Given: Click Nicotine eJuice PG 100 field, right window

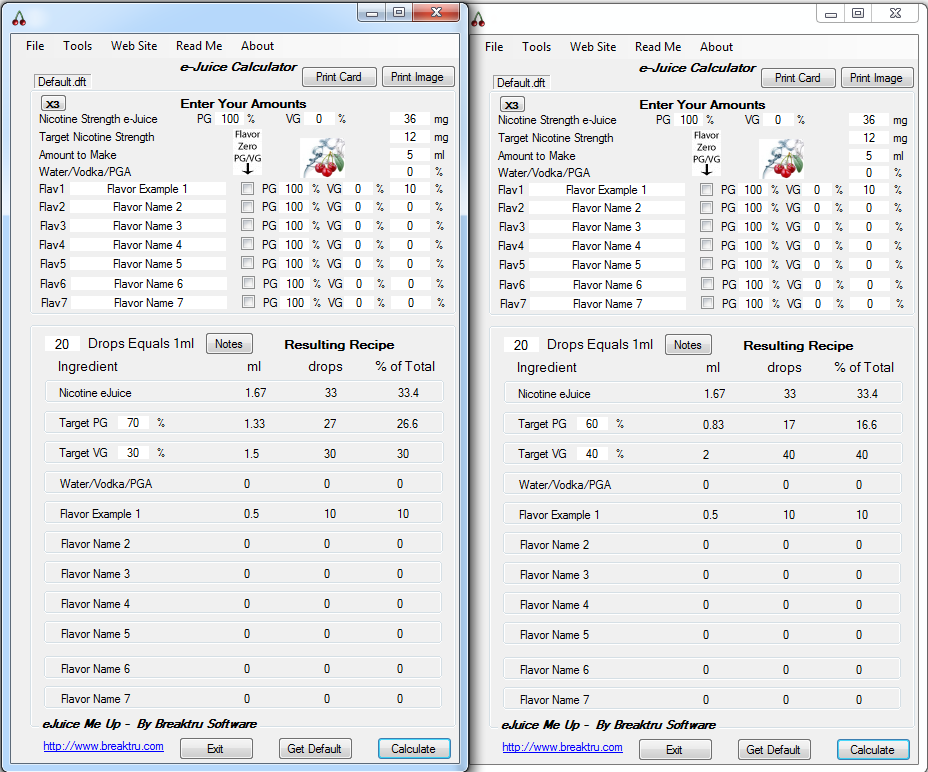Looking at the screenshot, I should (689, 120).
